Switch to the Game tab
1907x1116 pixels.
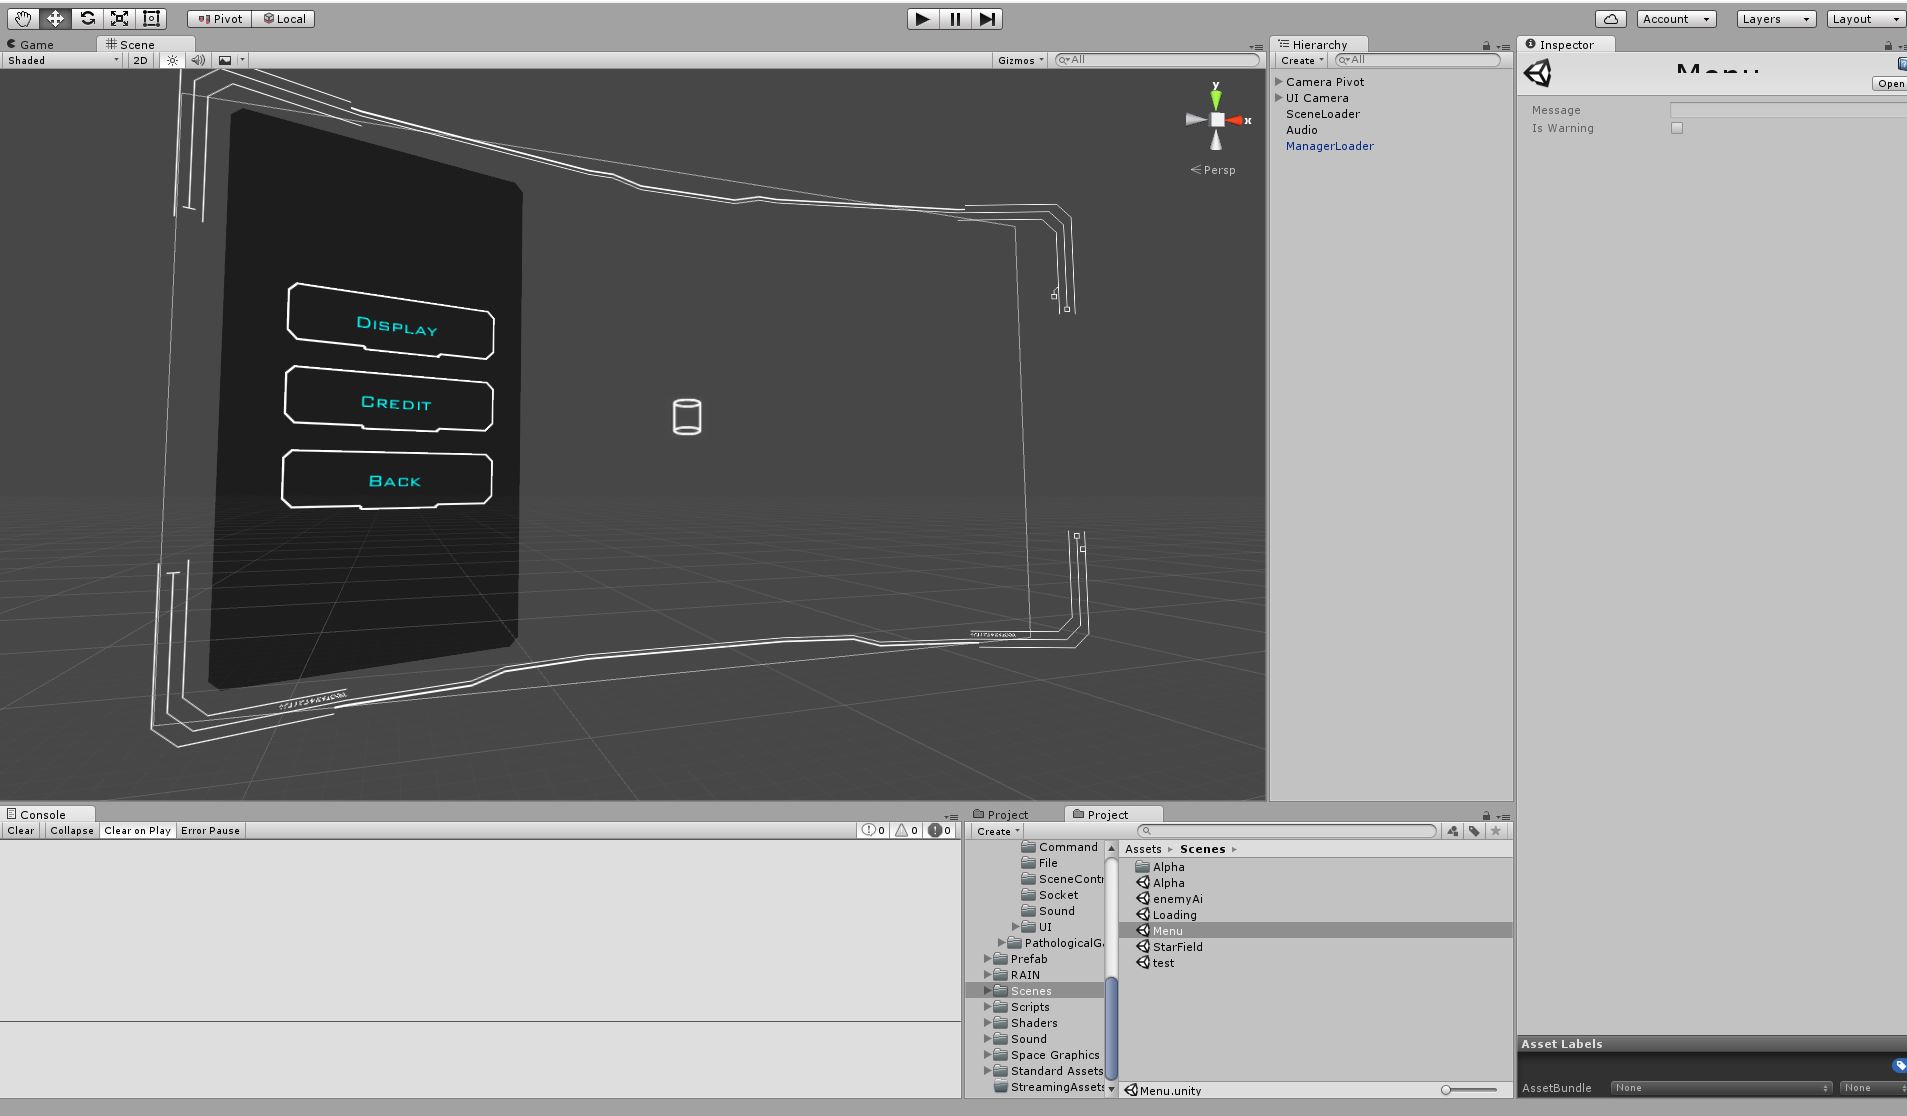pyautogui.click(x=31, y=44)
